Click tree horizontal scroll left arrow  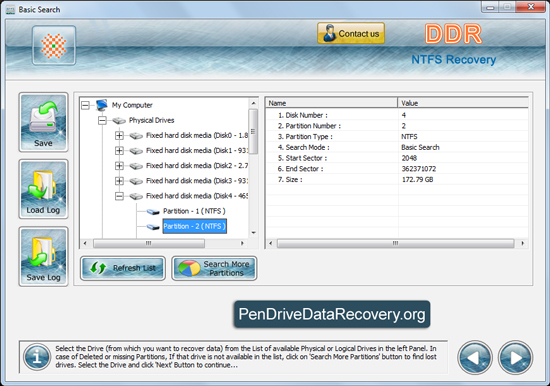point(85,243)
